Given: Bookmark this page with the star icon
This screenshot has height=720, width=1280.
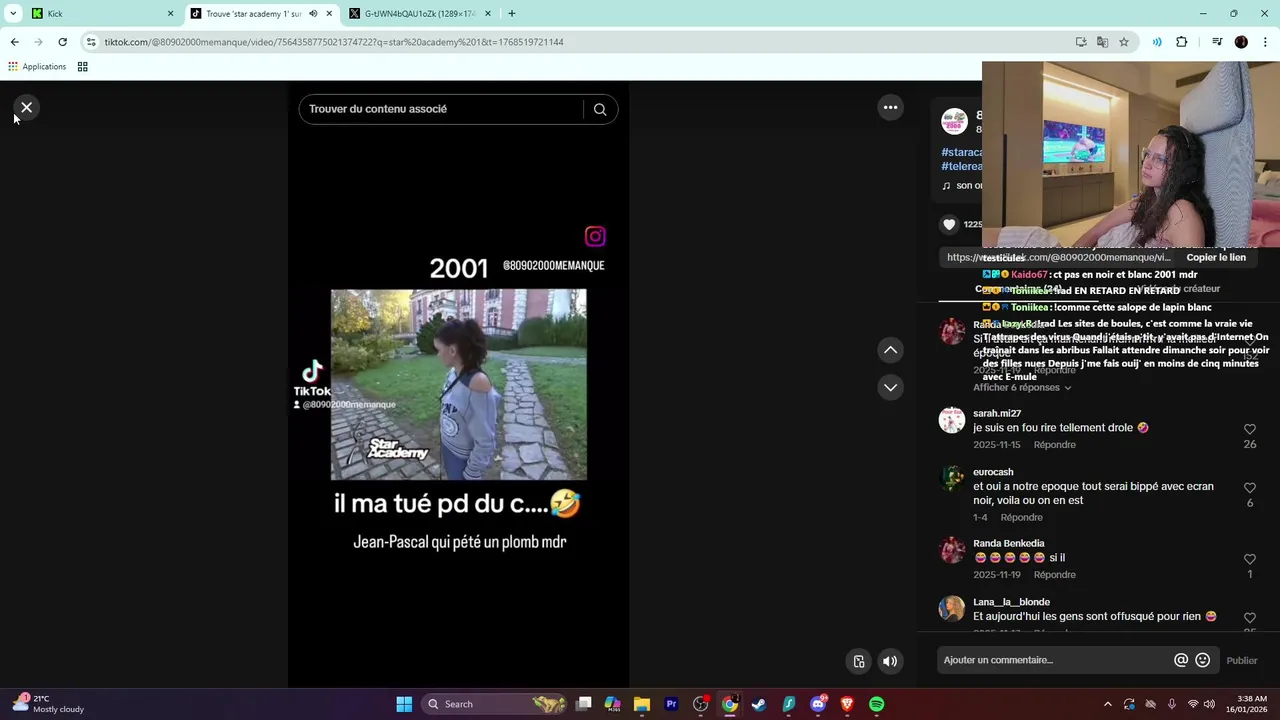Looking at the screenshot, I should click(x=1124, y=42).
